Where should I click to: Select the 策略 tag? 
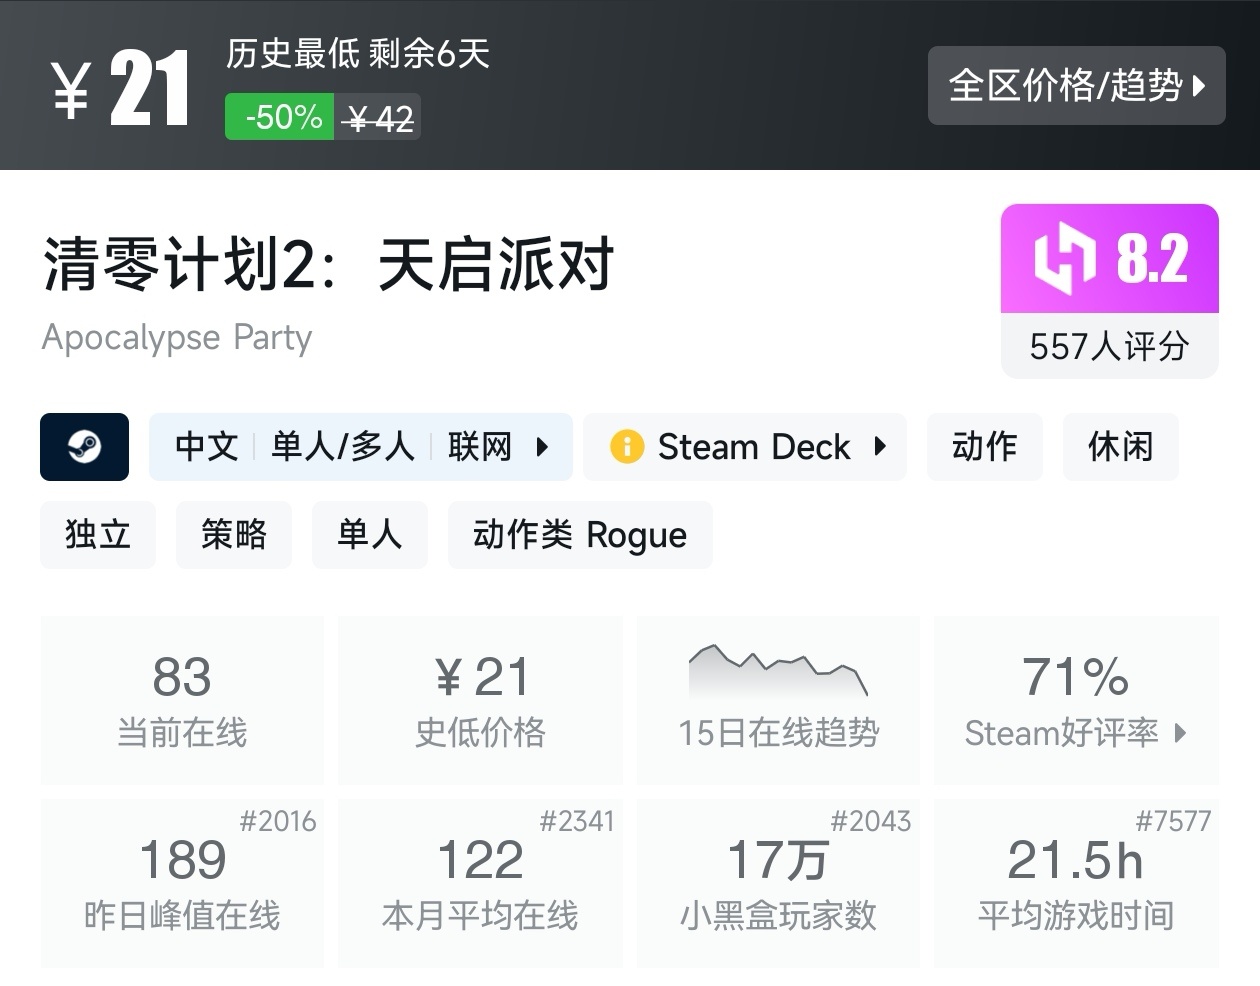pos(233,535)
